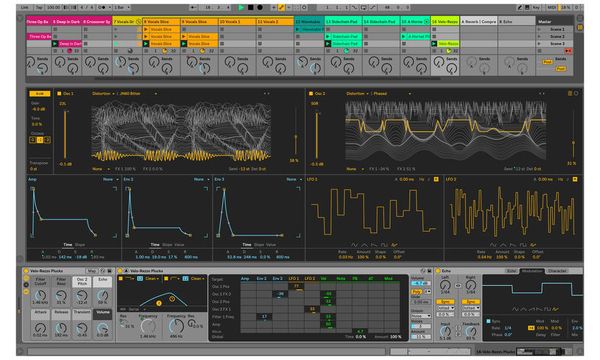Launch the Velo-Rezzo clip in track 16
Image resolution: width=600 pixels, height=360 pixels.
pyautogui.click(x=434, y=44)
